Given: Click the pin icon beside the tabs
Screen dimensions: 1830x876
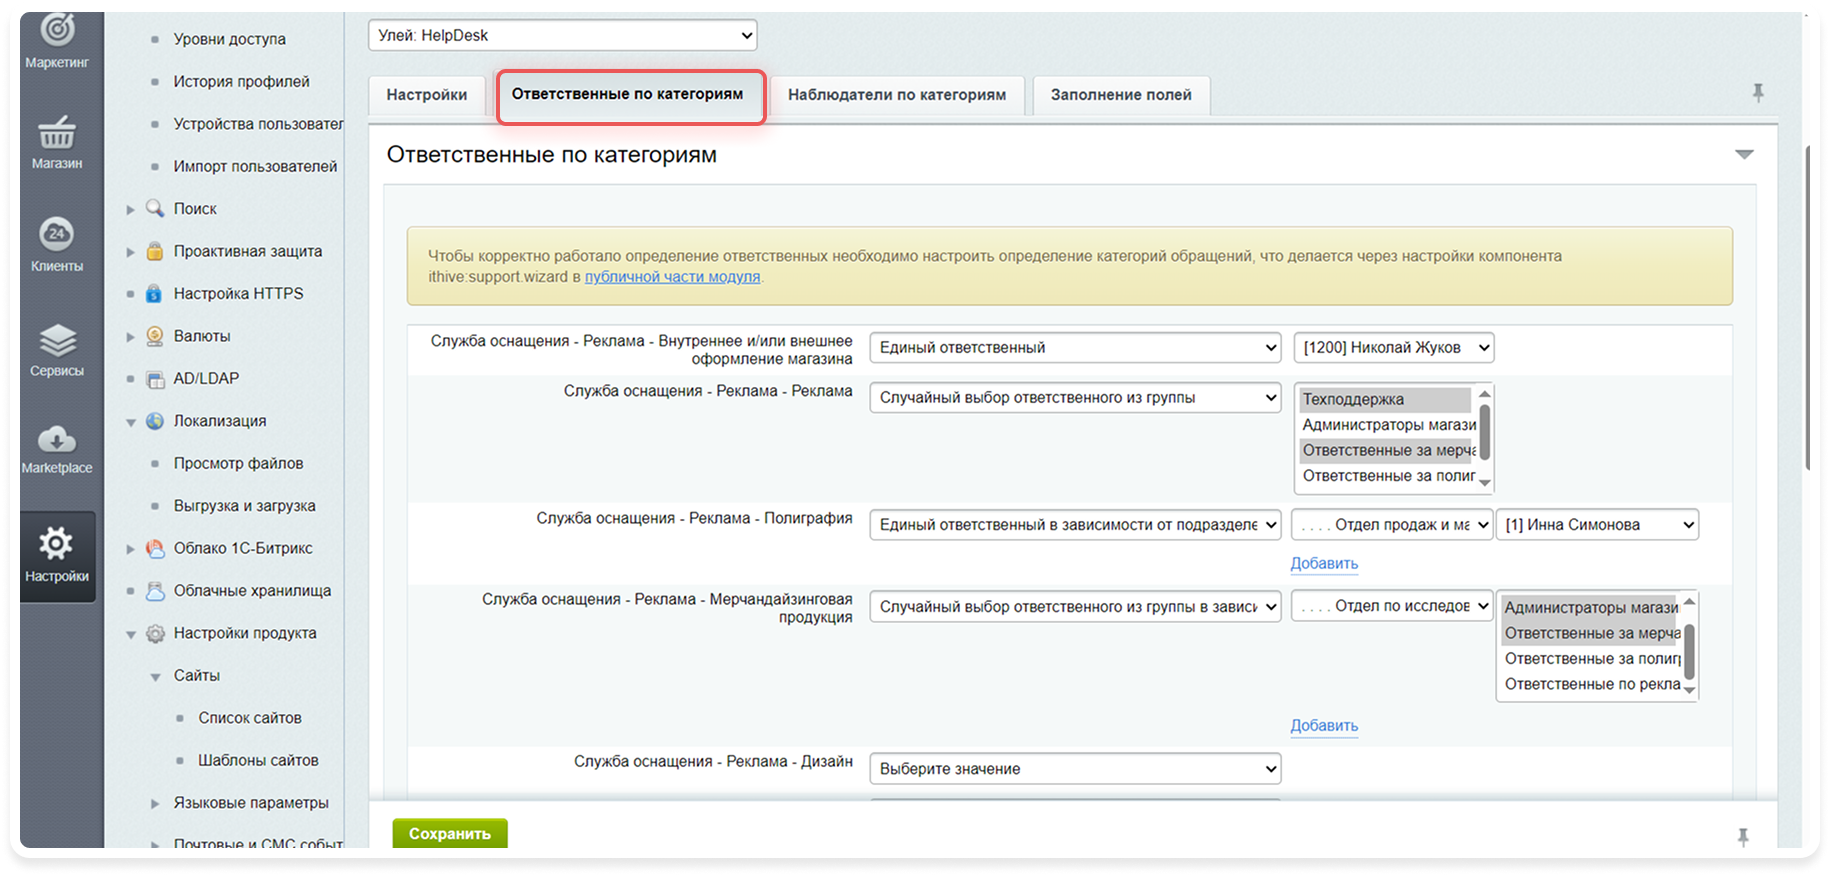Looking at the screenshot, I should click(x=1757, y=93).
